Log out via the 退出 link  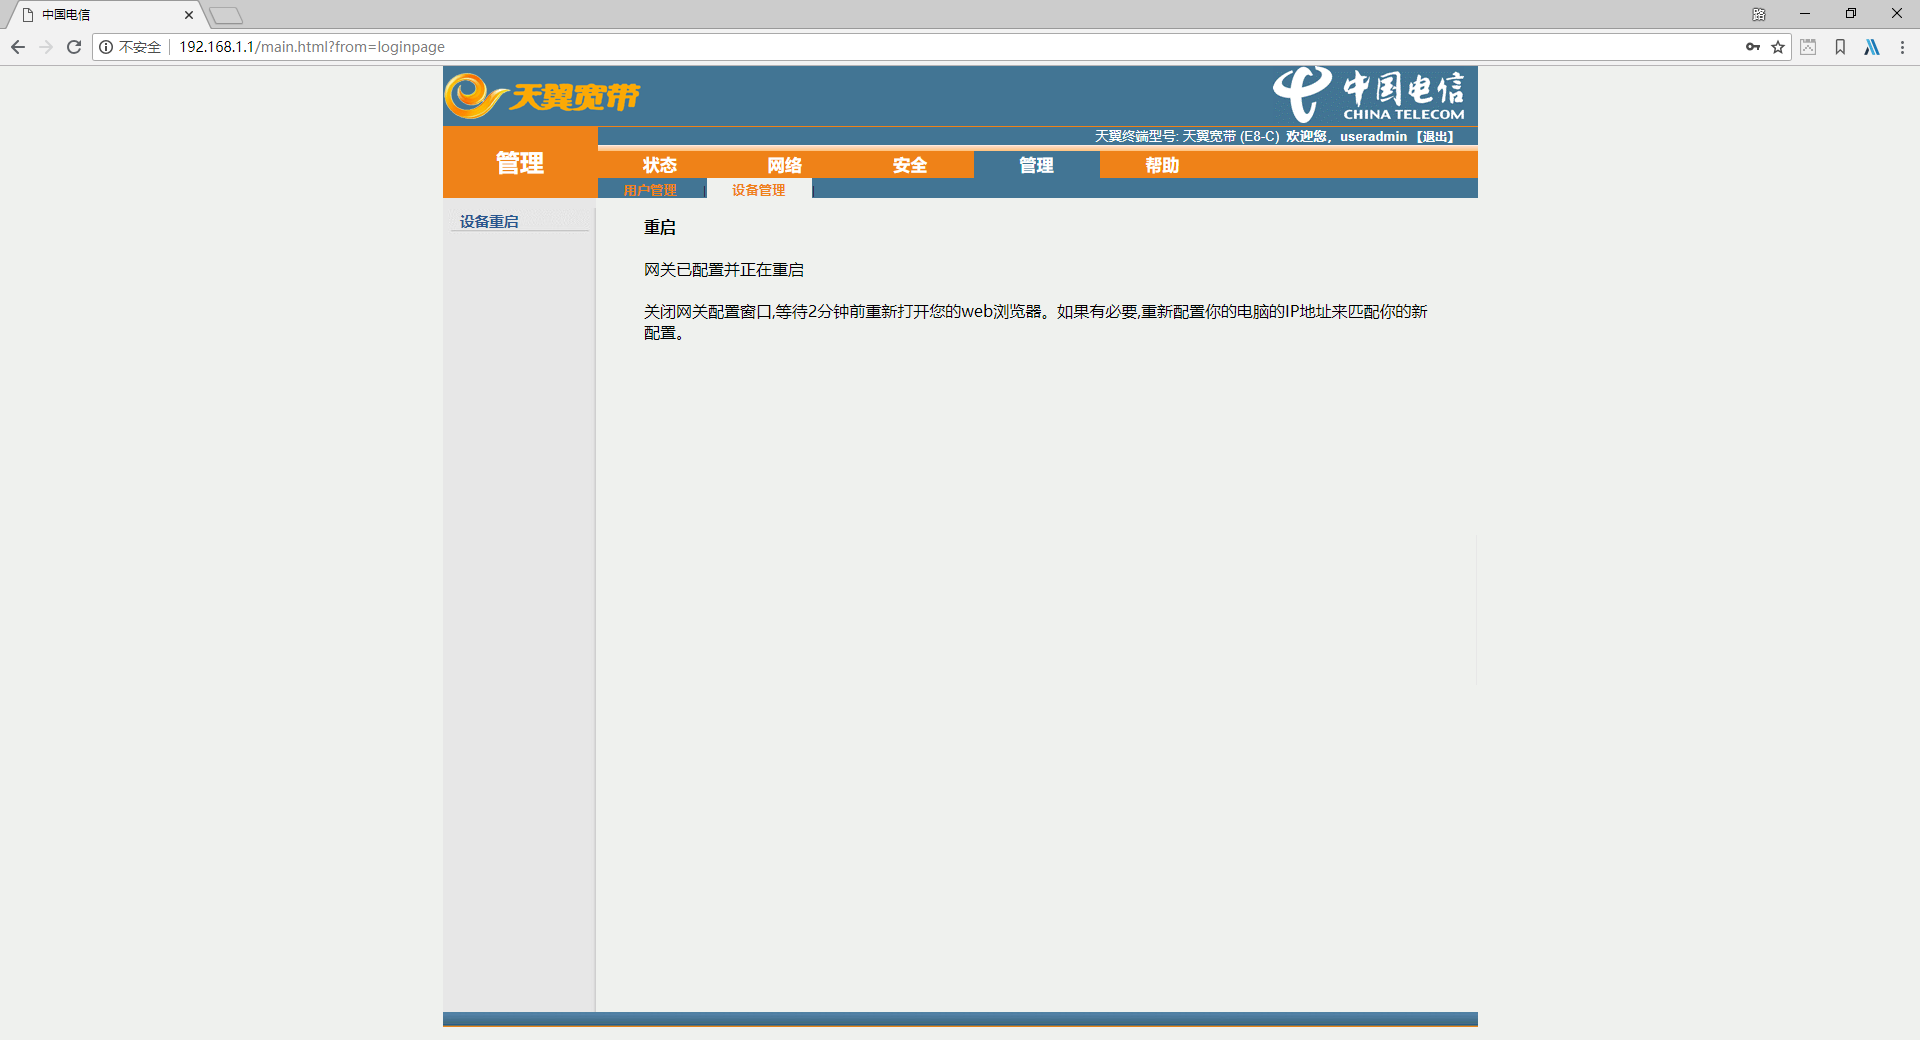click(x=1436, y=137)
